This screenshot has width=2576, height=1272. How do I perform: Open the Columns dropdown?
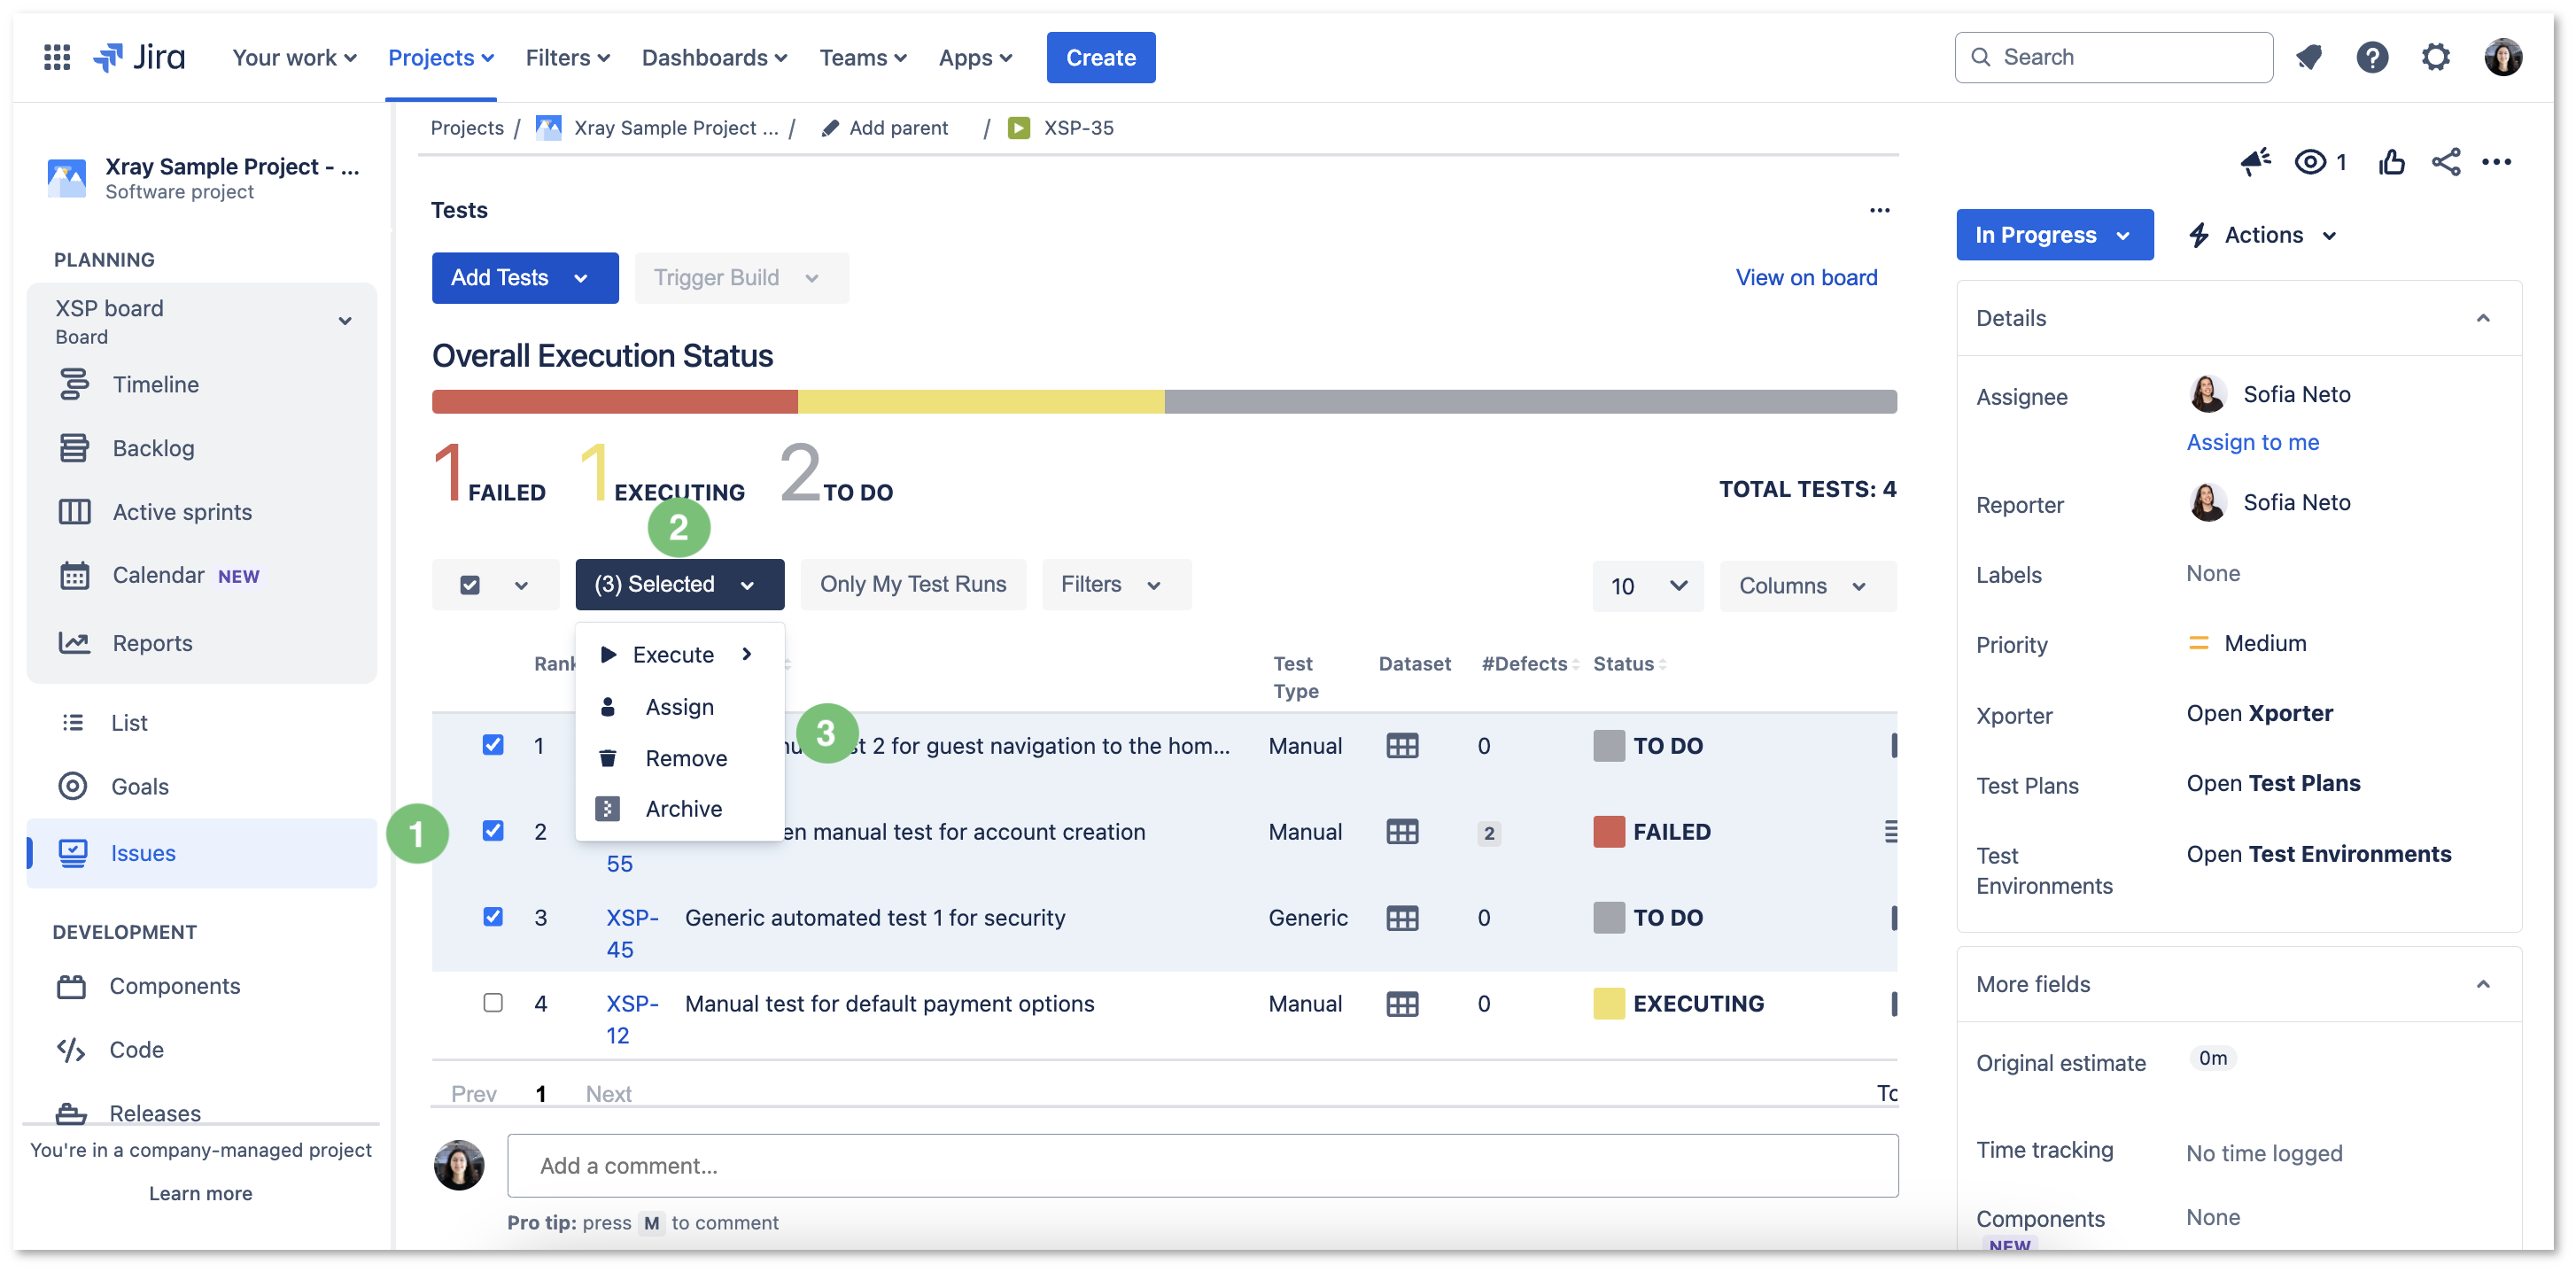1806,586
